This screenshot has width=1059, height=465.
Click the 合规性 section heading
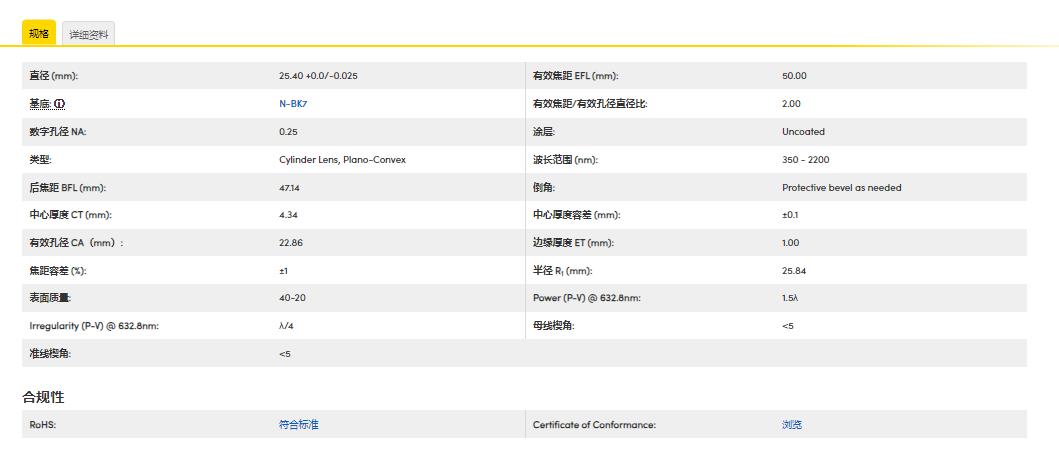(x=43, y=397)
